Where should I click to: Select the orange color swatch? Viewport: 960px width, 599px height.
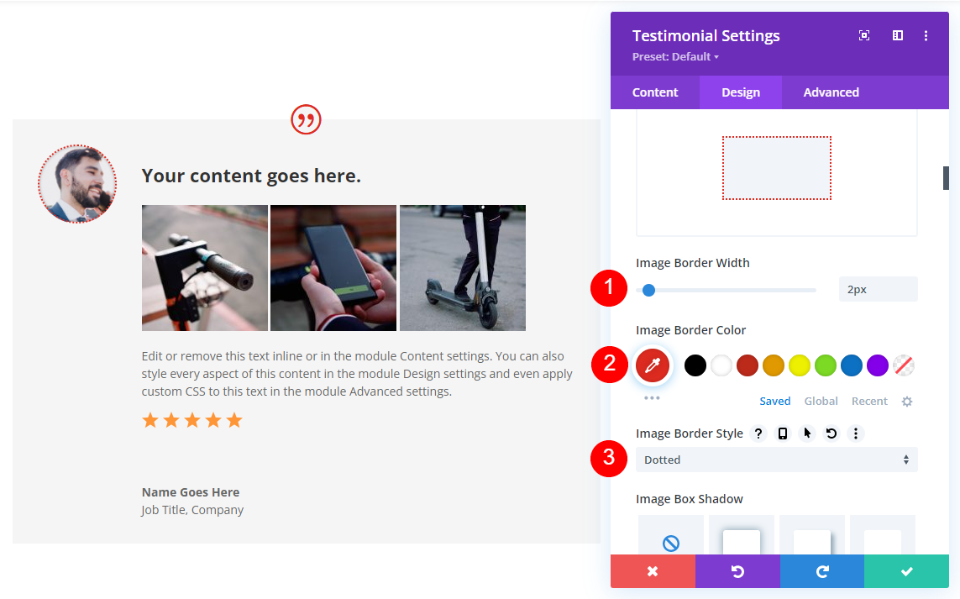click(x=773, y=366)
